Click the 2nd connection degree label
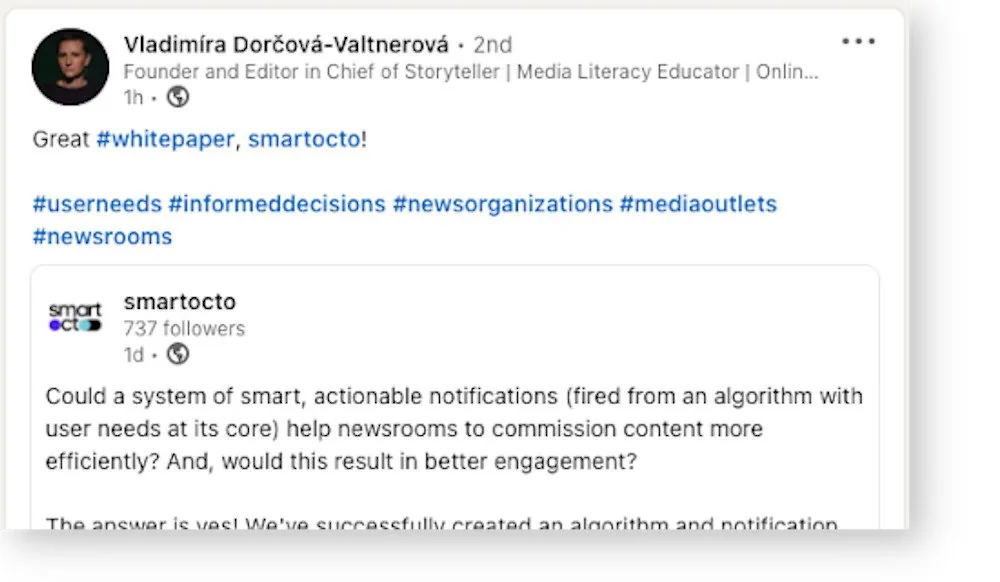 point(496,44)
